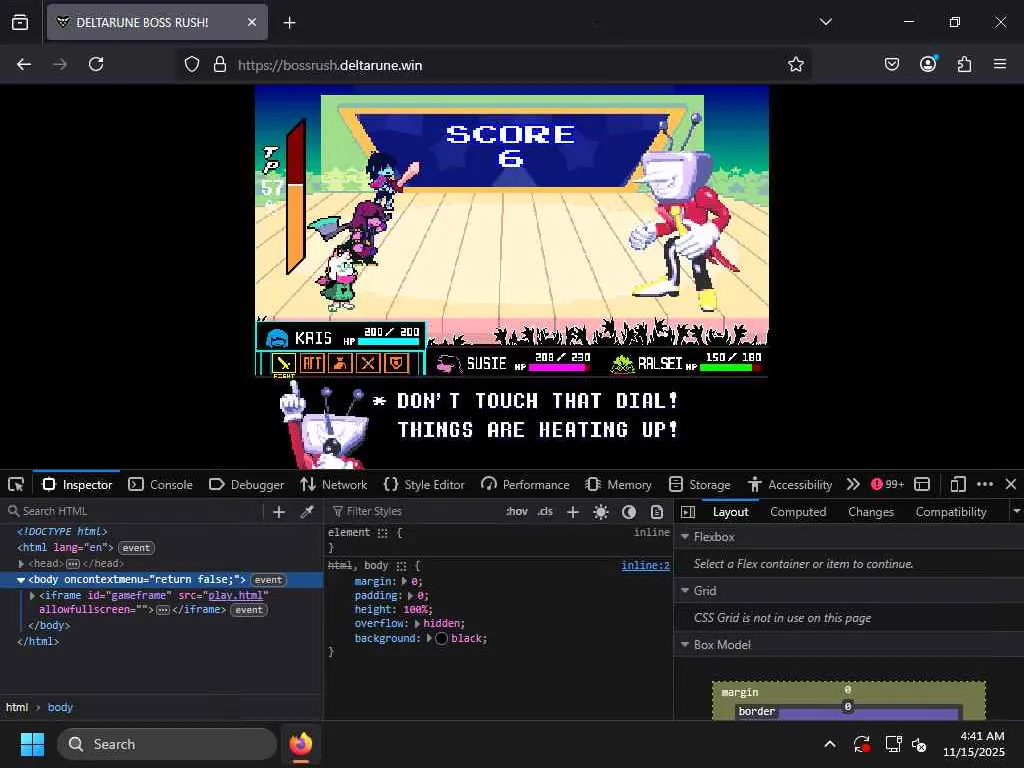
Task: Click event badge on iframe element
Action: (249, 610)
